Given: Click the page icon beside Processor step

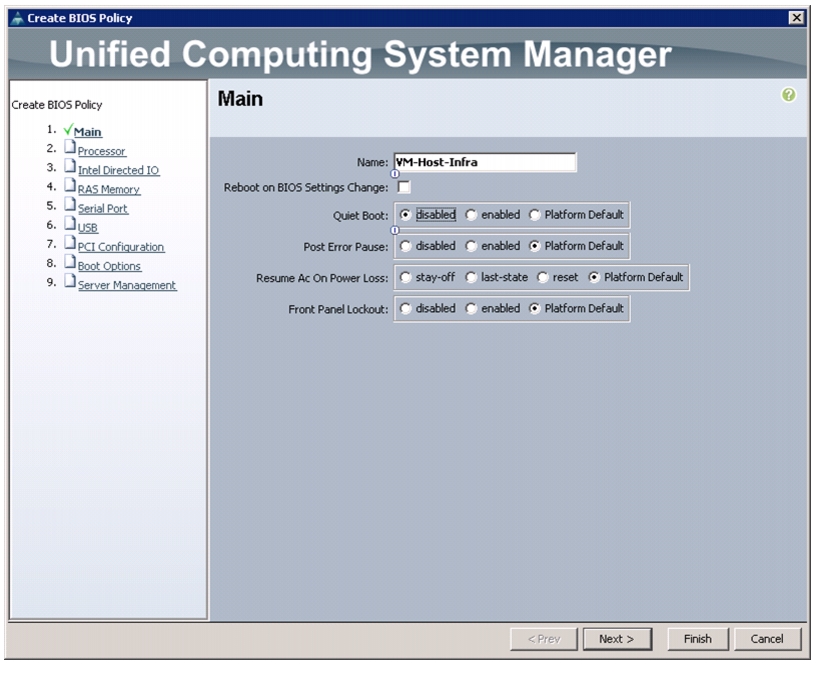Looking at the screenshot, I should (70, 147).
